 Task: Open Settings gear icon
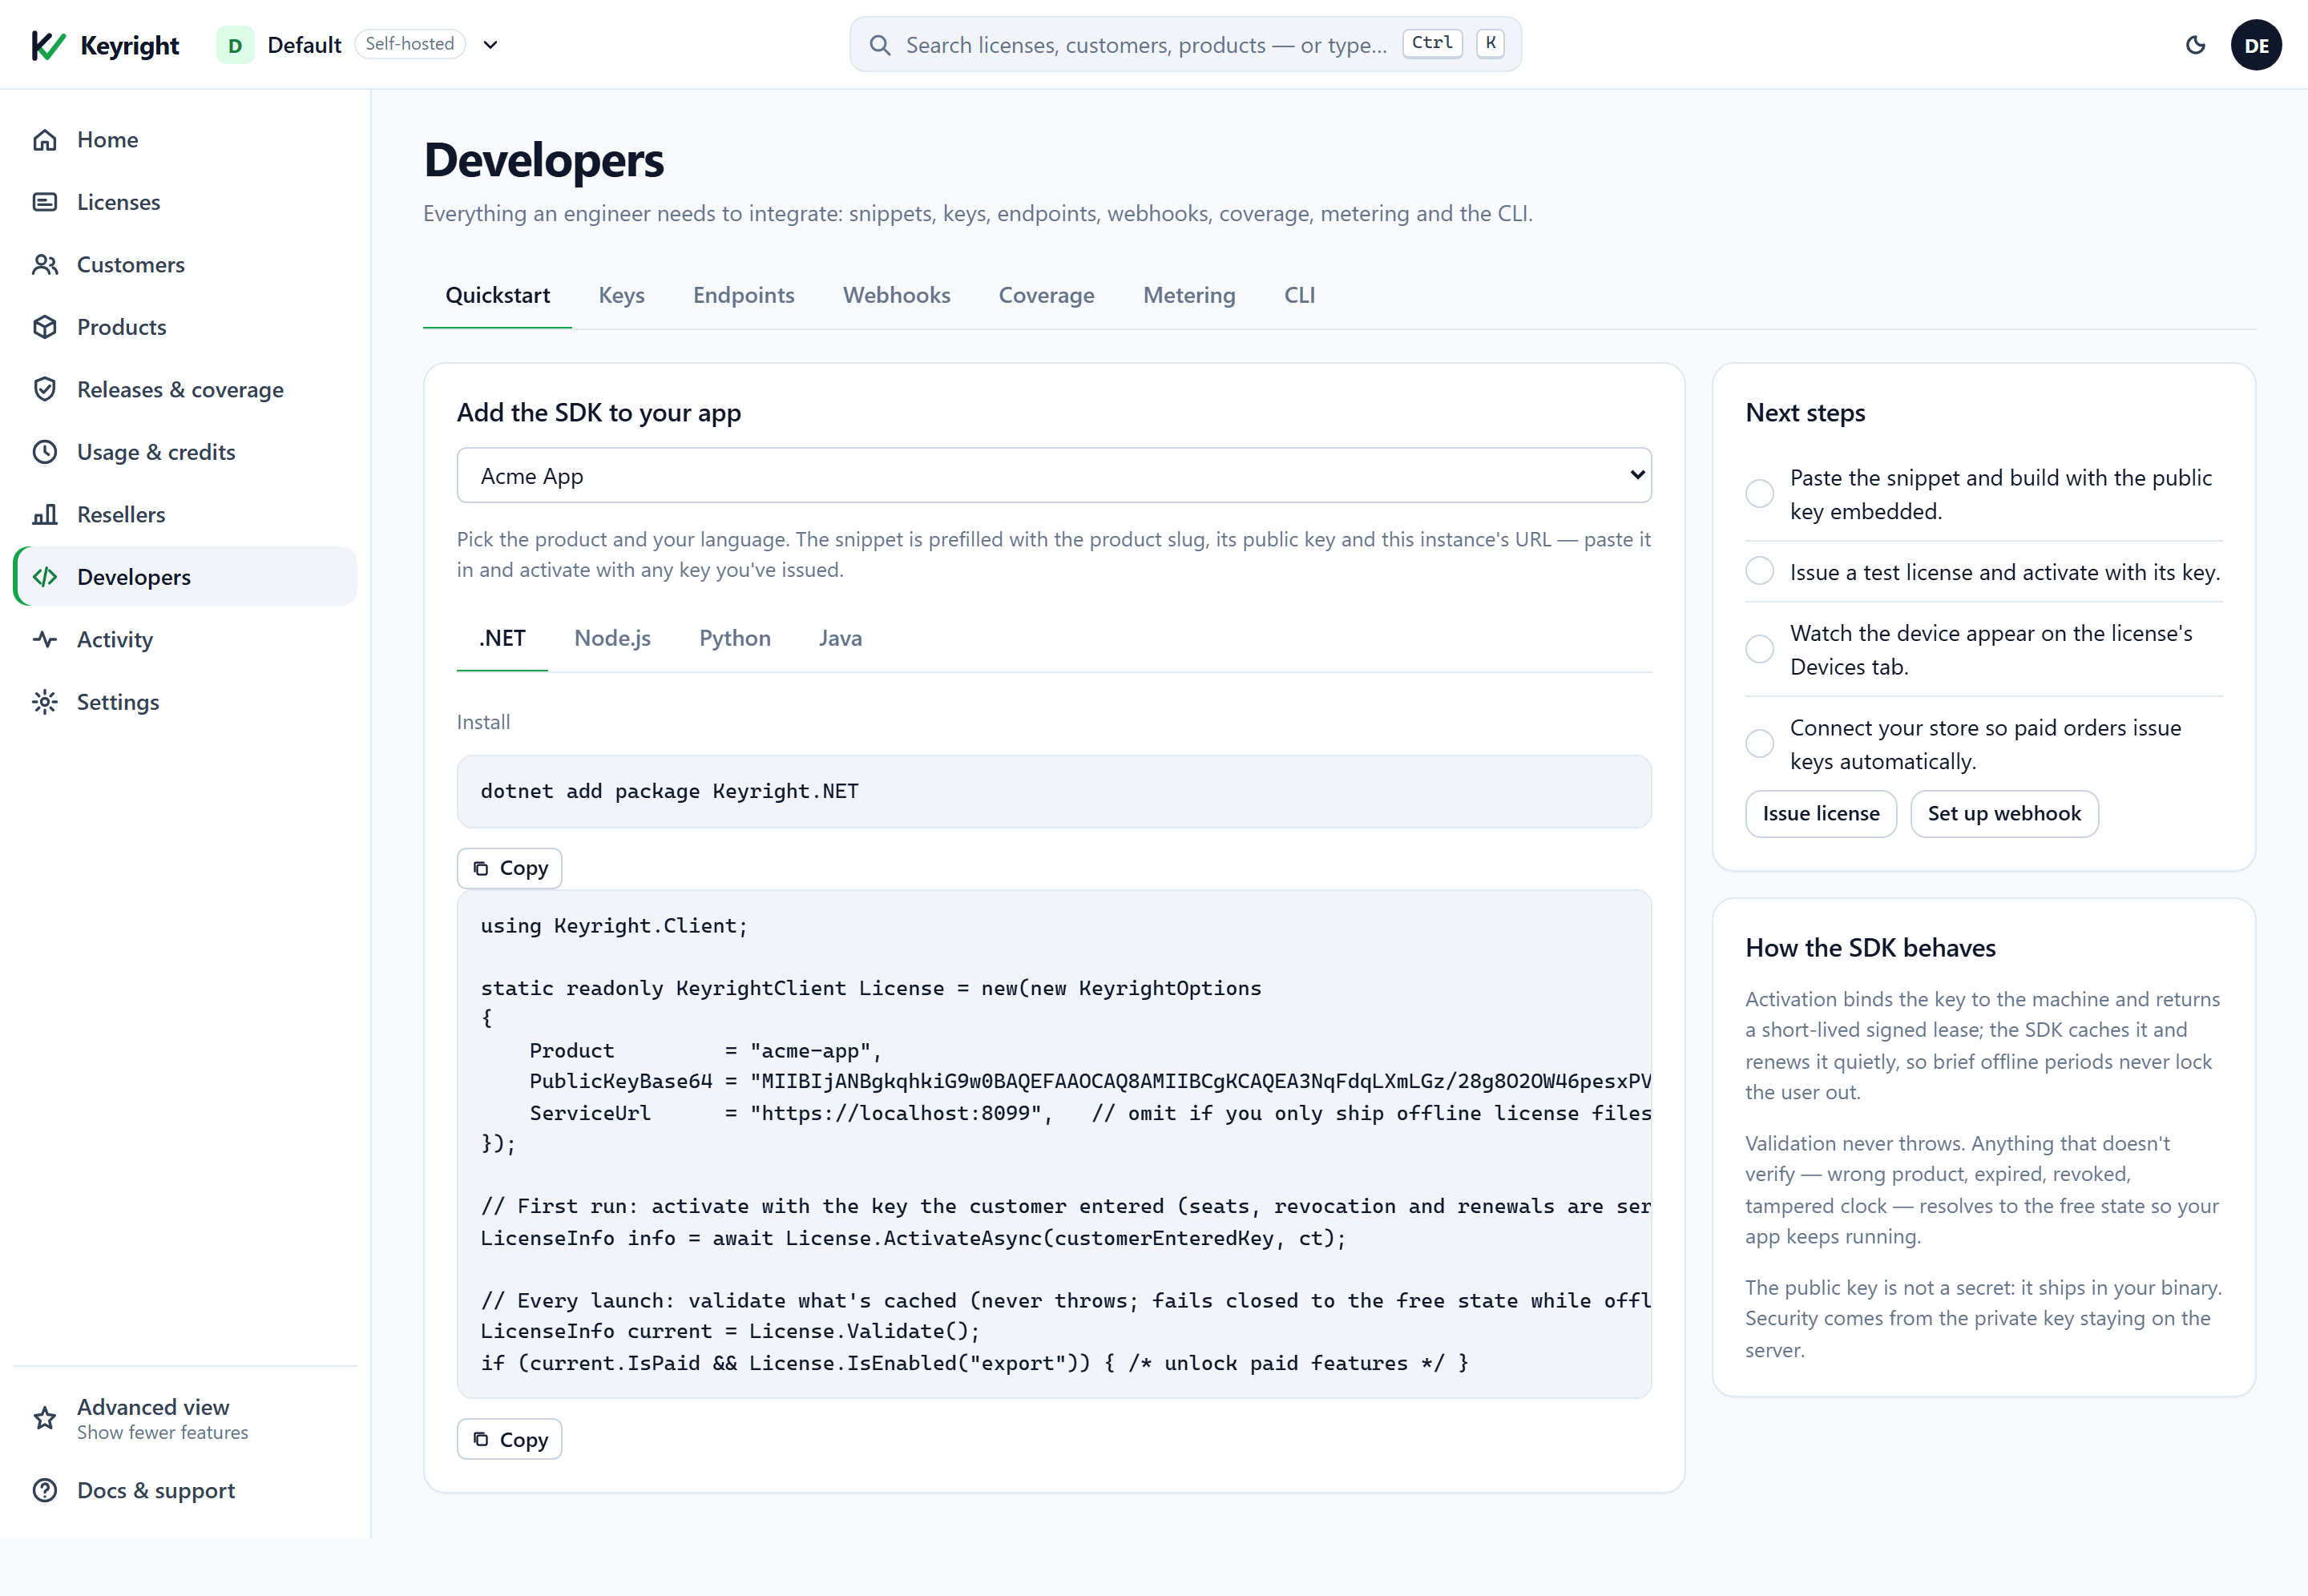click(45, 702)
